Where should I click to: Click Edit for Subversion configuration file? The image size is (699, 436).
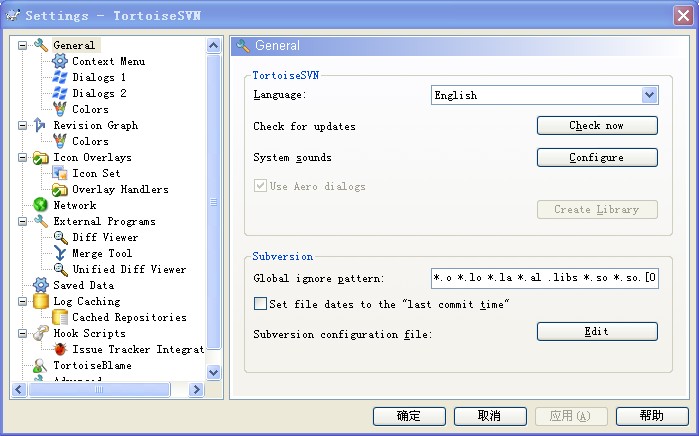597,331
